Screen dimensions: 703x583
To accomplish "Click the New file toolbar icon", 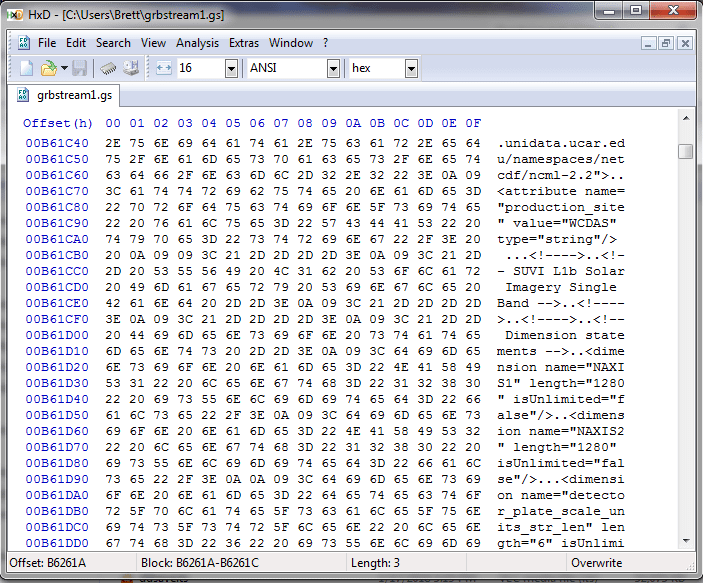I will click(26, 68).
